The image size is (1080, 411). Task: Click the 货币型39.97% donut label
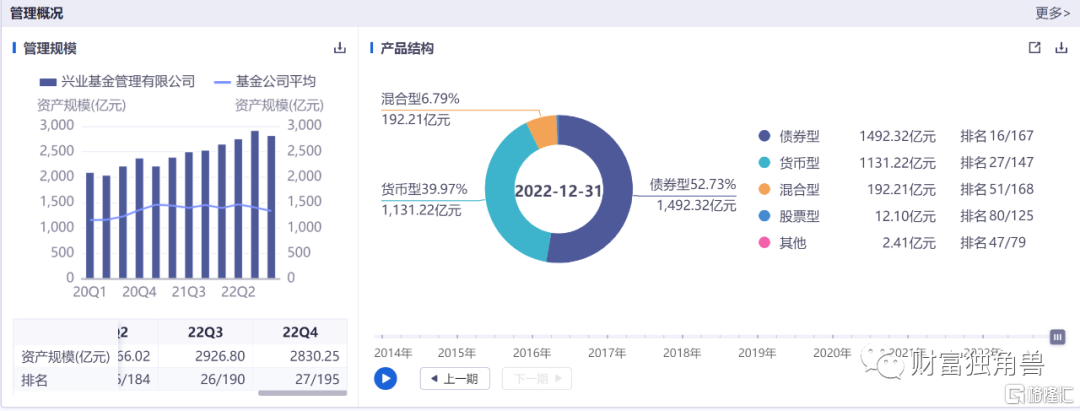tap(424, 189)
